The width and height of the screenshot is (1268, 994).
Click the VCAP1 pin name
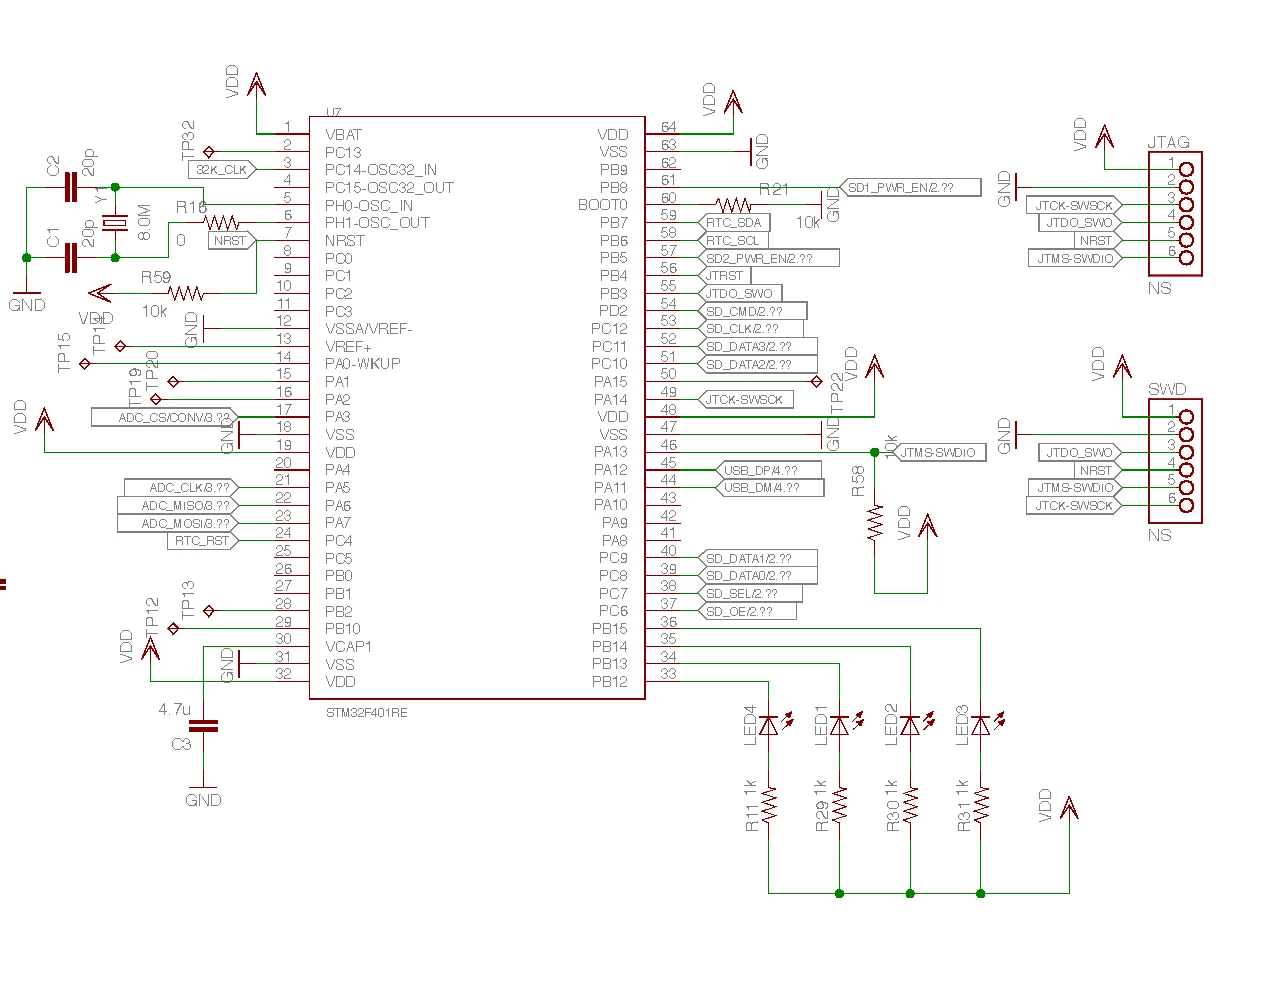click(348, 647)
